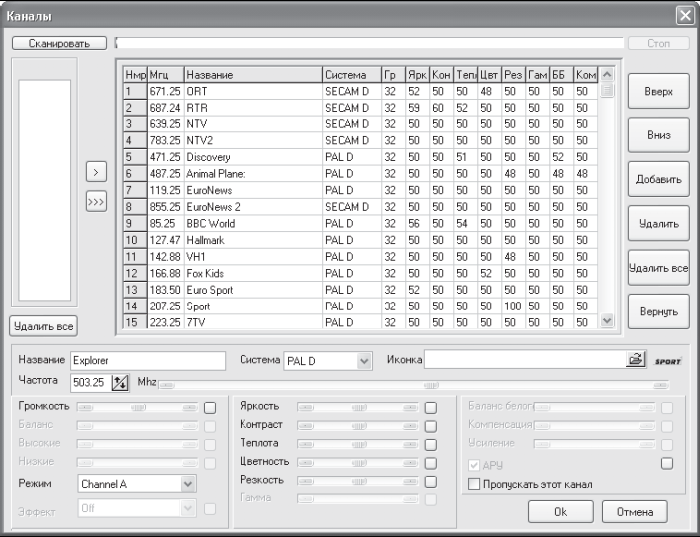Image resolution: width=700 pixels, height=537 pixels.
Task: Open the Система dropdown
Action: click(x=364, y=361)
